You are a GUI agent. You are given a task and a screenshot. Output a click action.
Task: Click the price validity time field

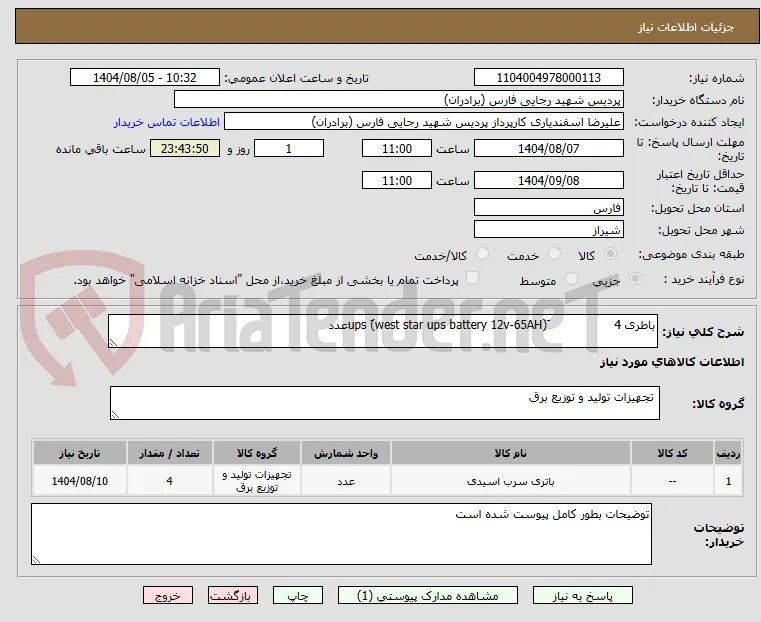(397, 180)
